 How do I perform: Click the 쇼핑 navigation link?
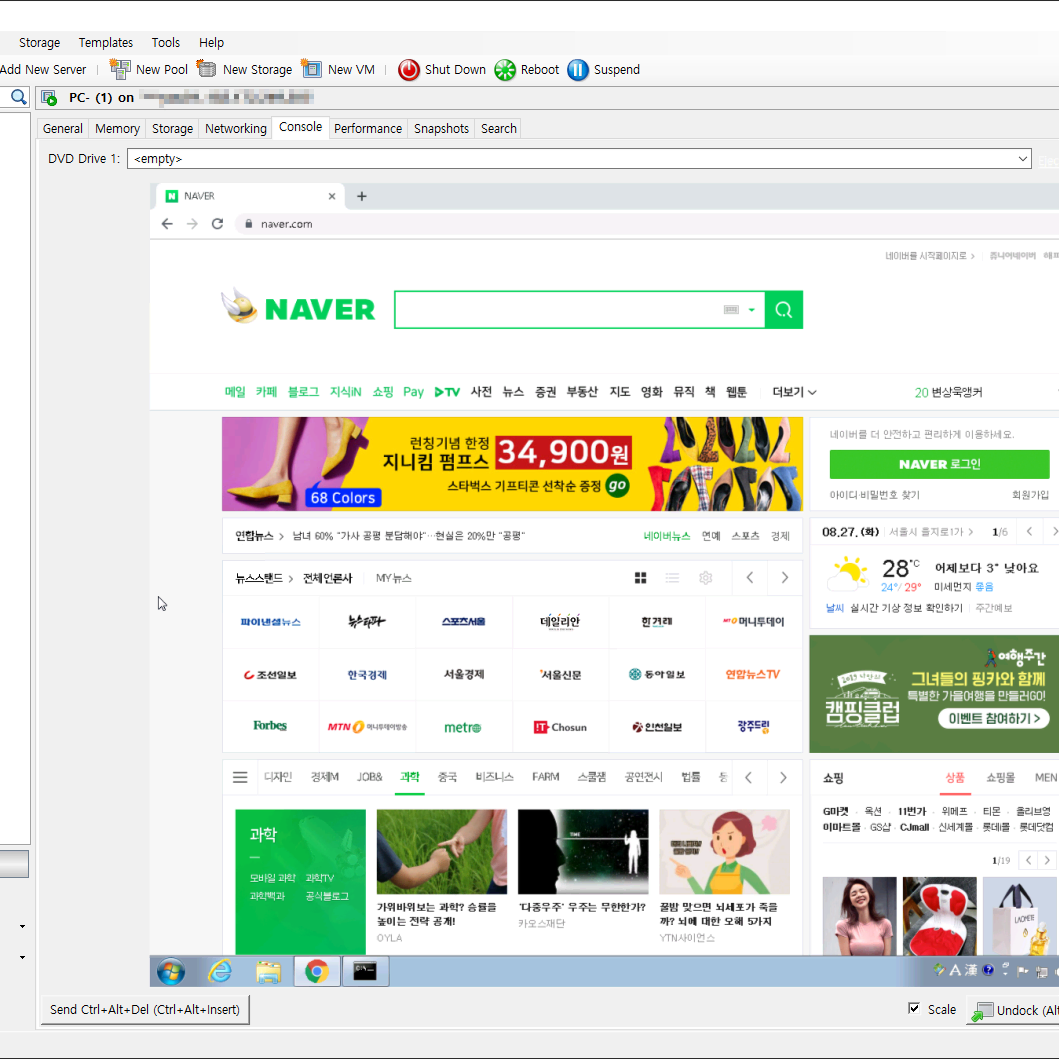pyautogui.click(x=383, y=392)
